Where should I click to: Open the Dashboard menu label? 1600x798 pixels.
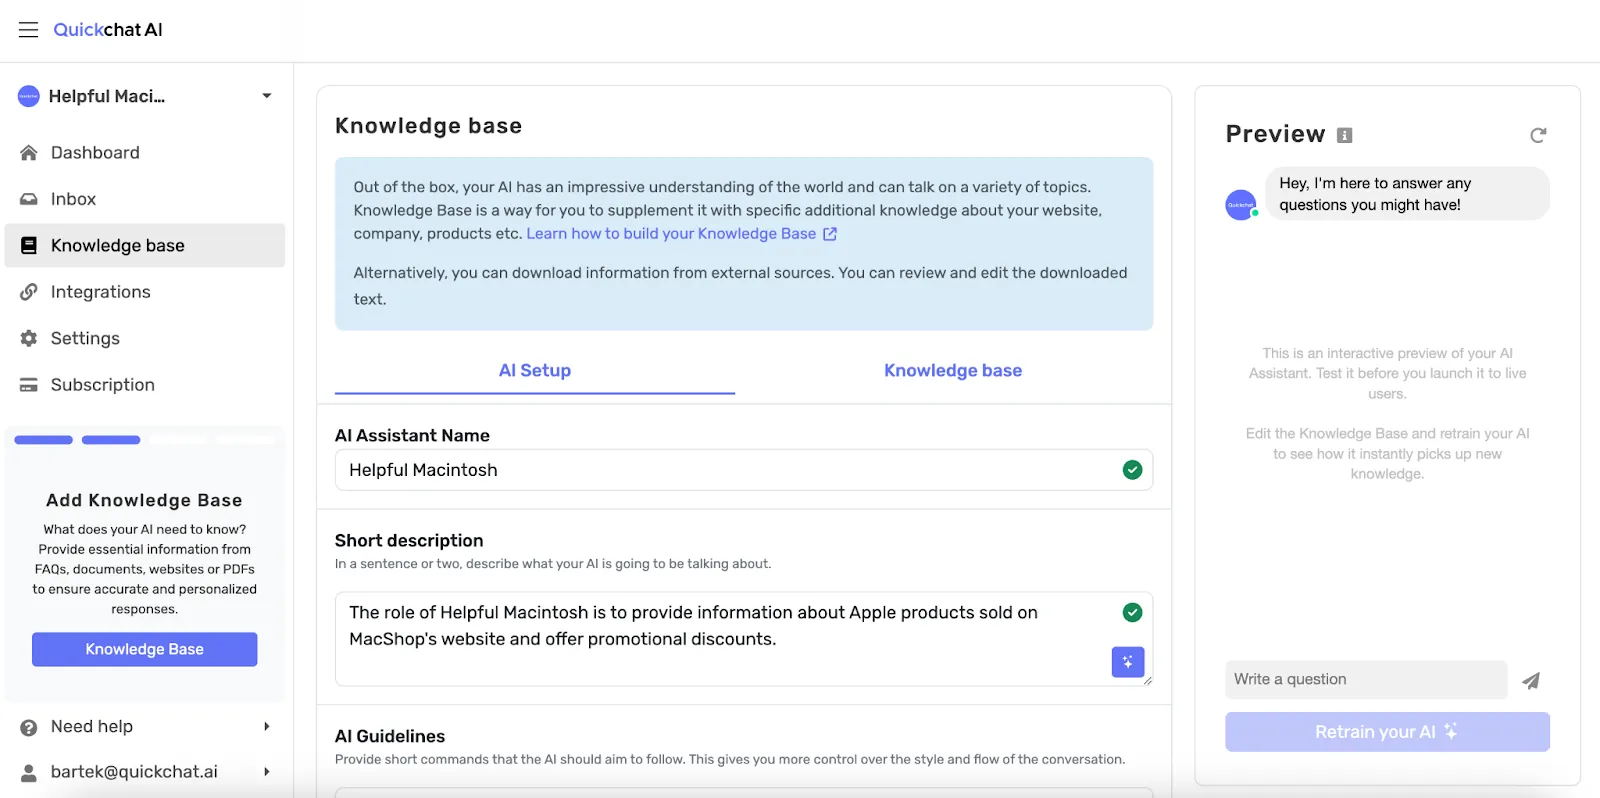pos(95,153)
